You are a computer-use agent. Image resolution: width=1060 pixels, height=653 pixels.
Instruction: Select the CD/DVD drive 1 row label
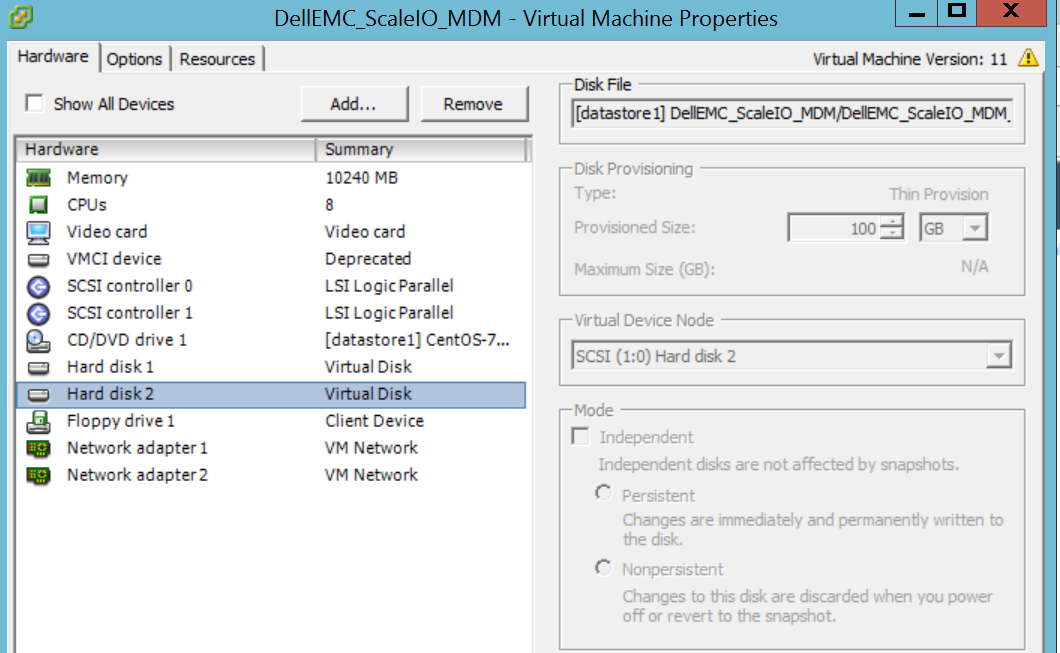pos(126,340)
